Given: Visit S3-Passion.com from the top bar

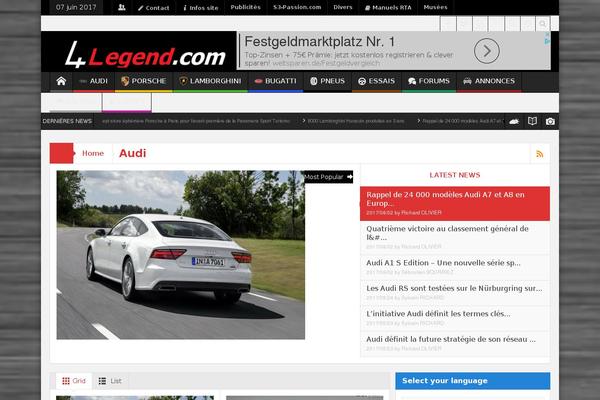Looking at the screenshot, I should click(297, 7).
